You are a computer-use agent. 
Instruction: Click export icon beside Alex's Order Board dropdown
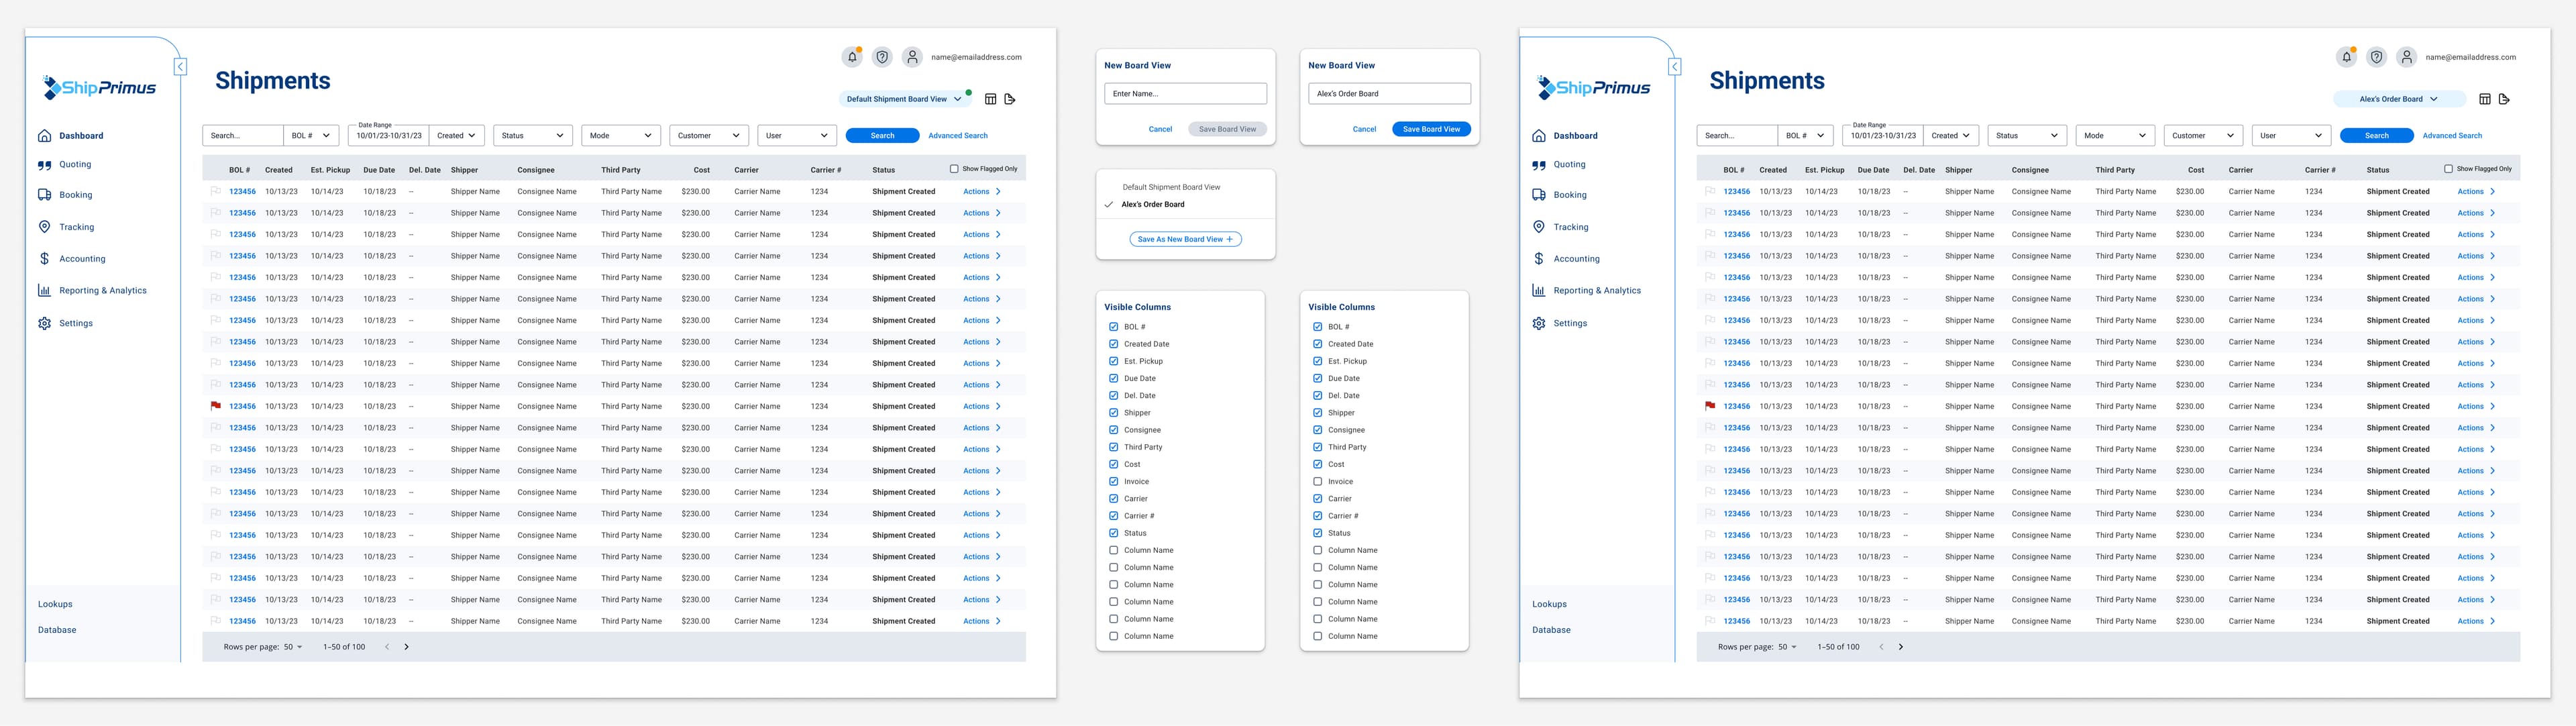(2504, 99)
